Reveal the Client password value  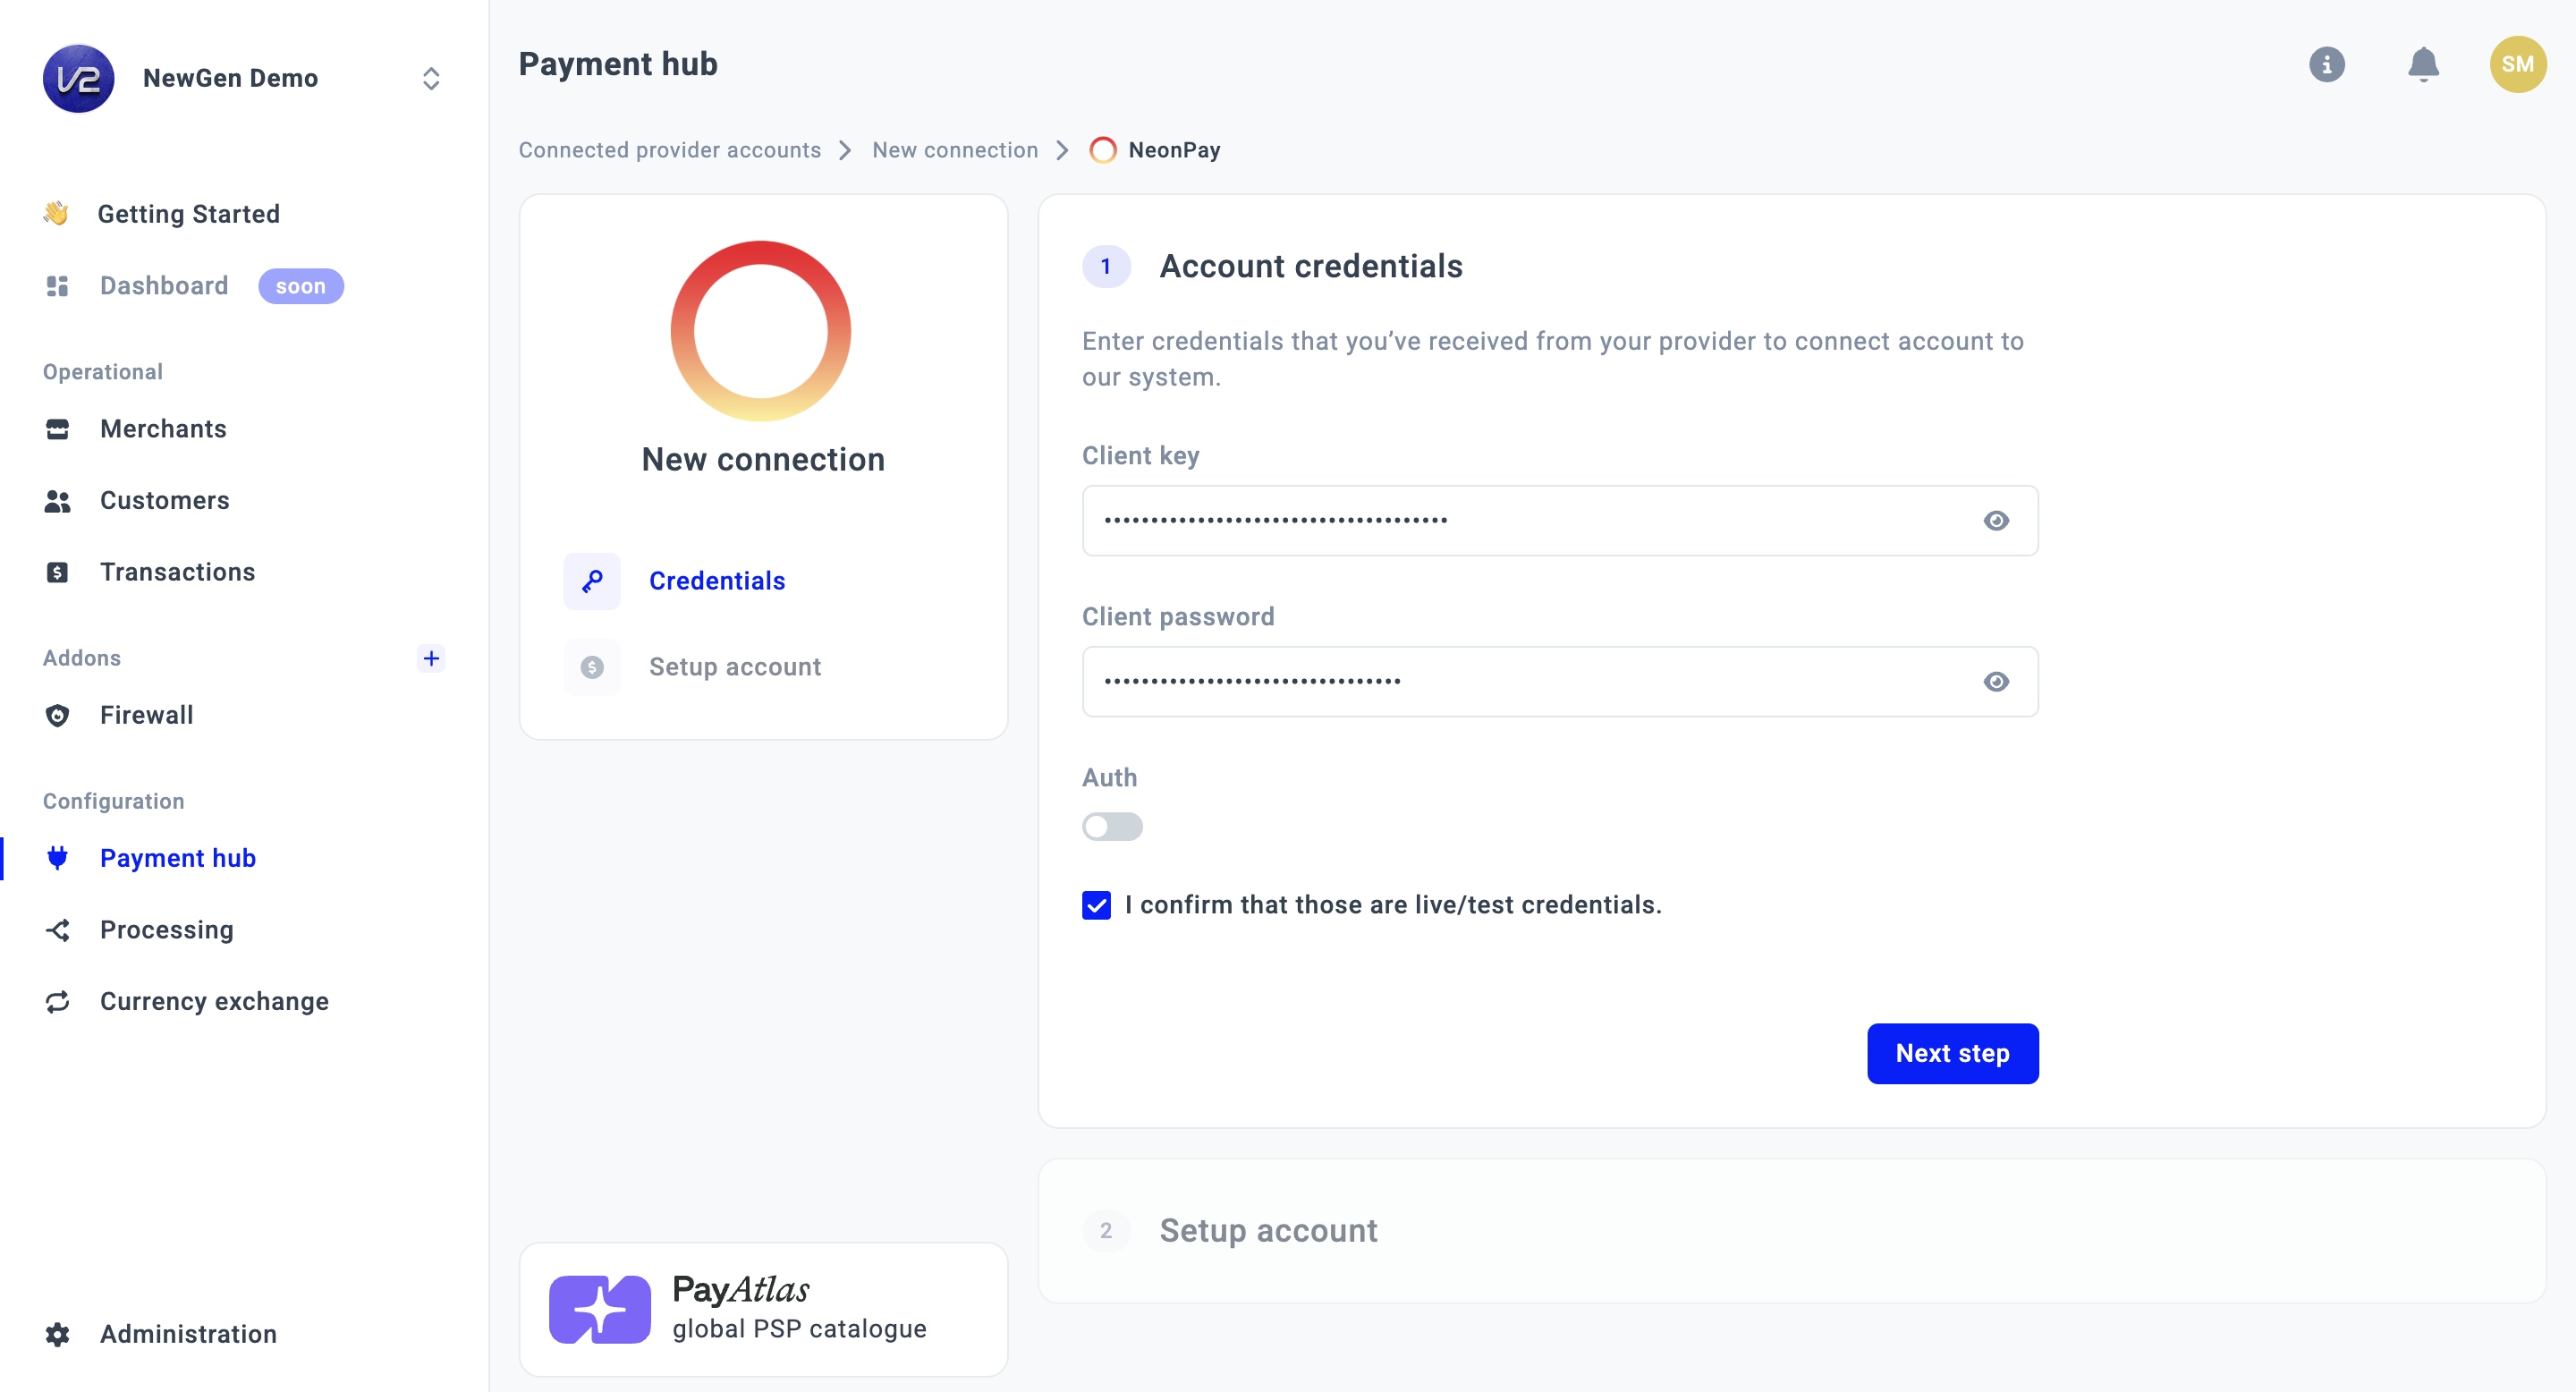point(1996,682)
